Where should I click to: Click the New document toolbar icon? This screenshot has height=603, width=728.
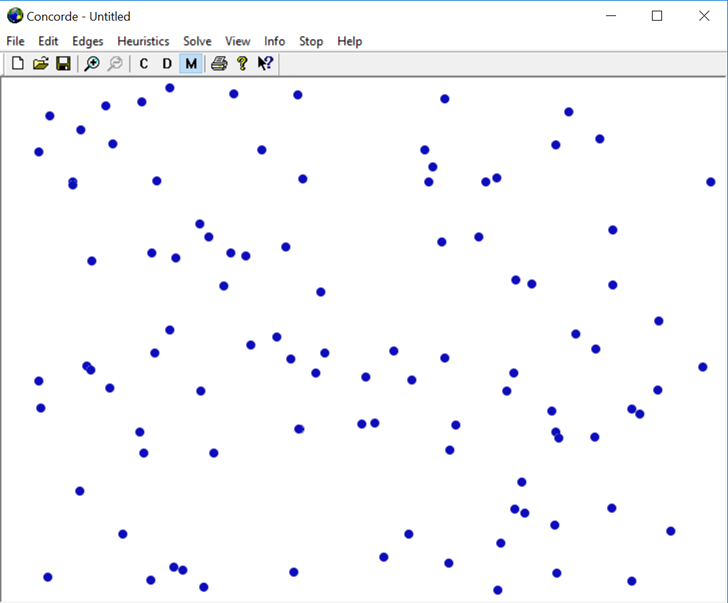[18, 63]
